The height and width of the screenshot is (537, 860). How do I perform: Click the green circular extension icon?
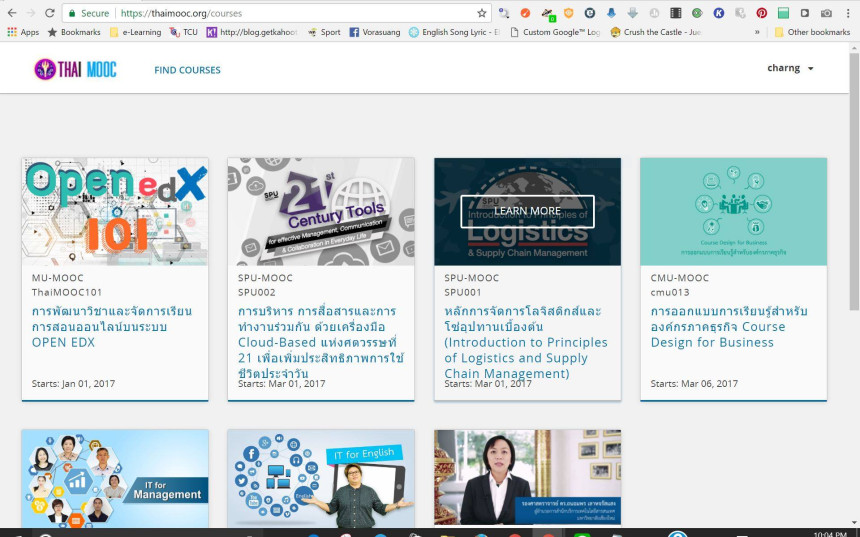click(x=697, y=13)
